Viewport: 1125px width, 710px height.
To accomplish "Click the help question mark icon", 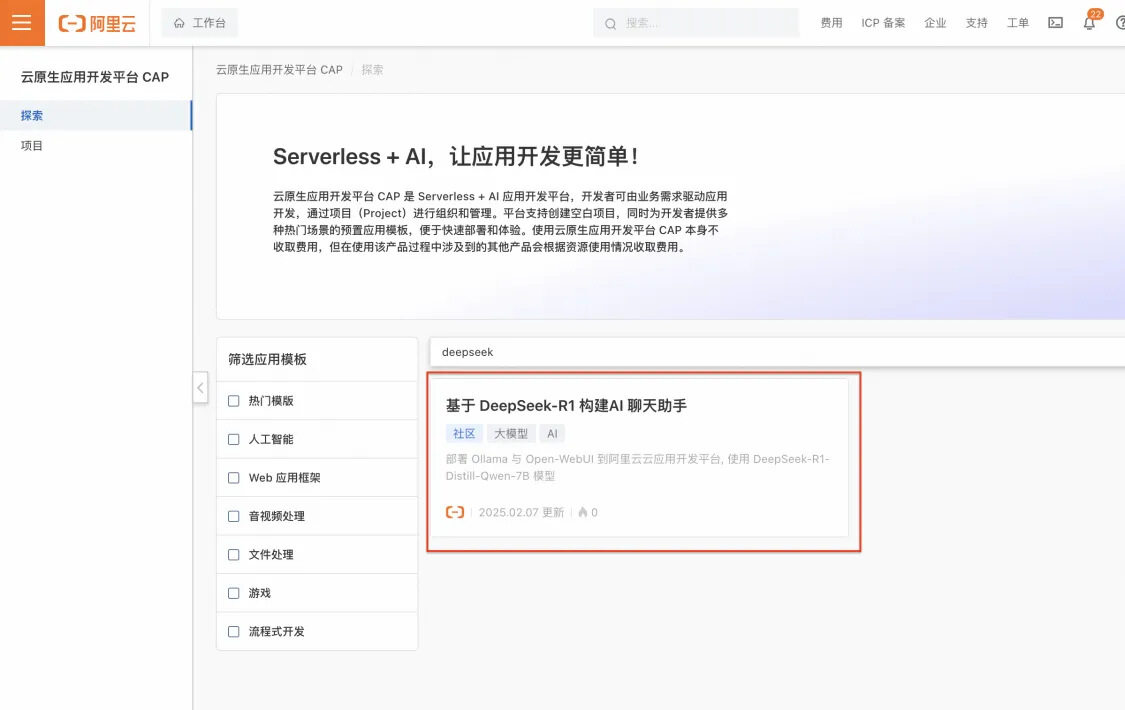I will click(1121, 22).
